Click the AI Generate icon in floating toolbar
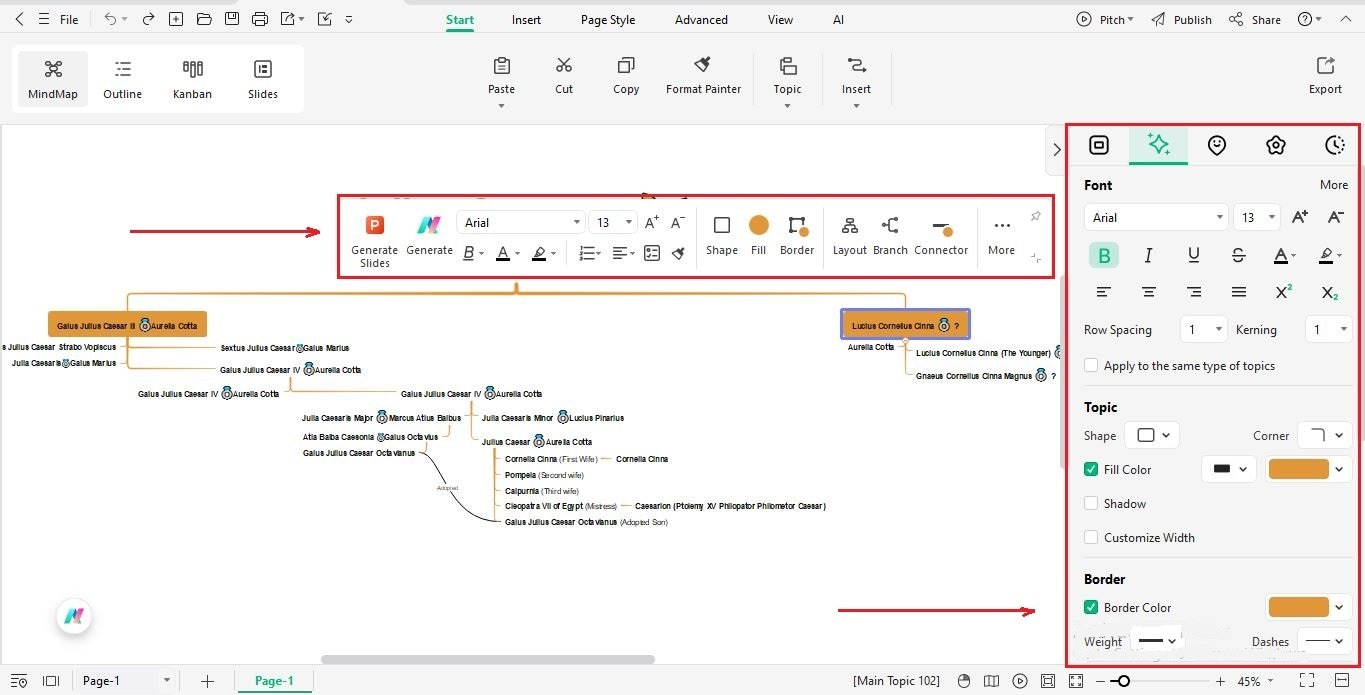 point(429,225)
